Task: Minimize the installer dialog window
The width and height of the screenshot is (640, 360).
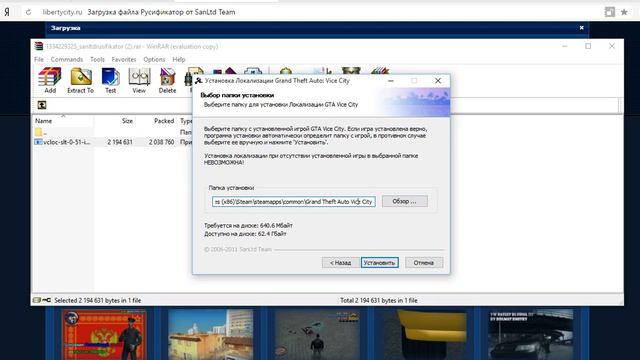Action: (391, 81)
